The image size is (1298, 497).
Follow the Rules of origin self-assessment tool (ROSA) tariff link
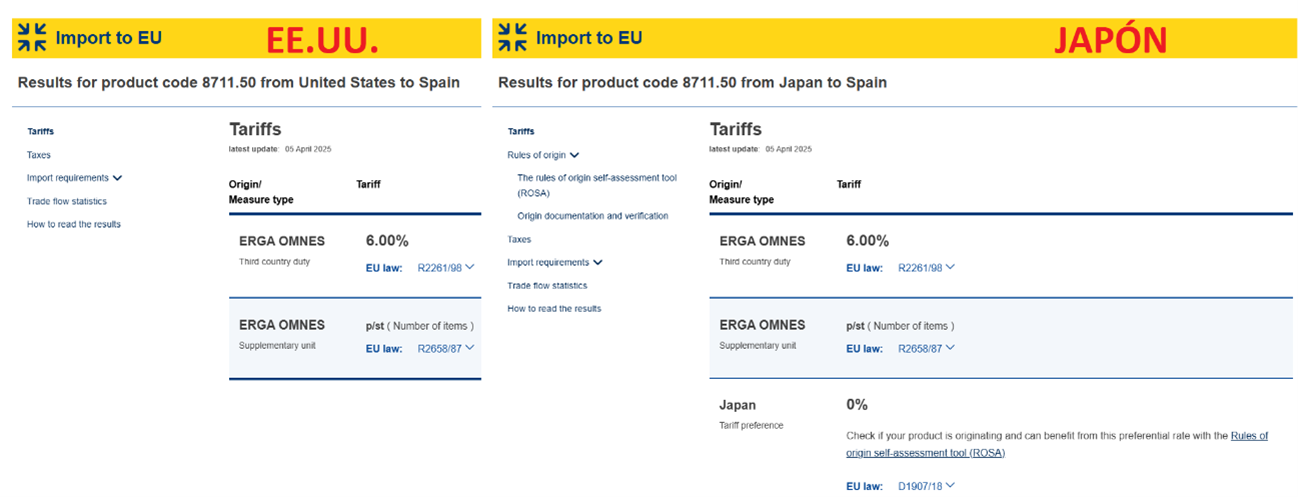tap(1248, 436)
